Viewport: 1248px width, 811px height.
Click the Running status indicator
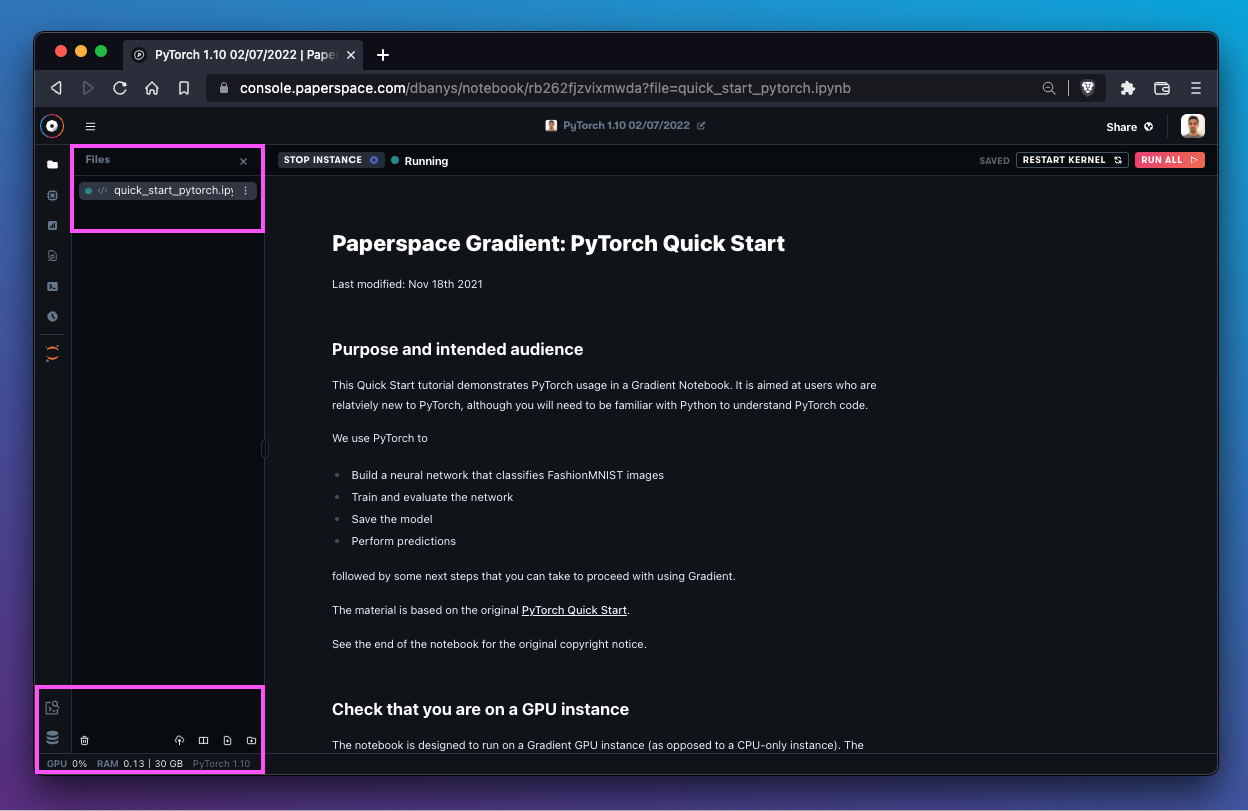point(420,160)
